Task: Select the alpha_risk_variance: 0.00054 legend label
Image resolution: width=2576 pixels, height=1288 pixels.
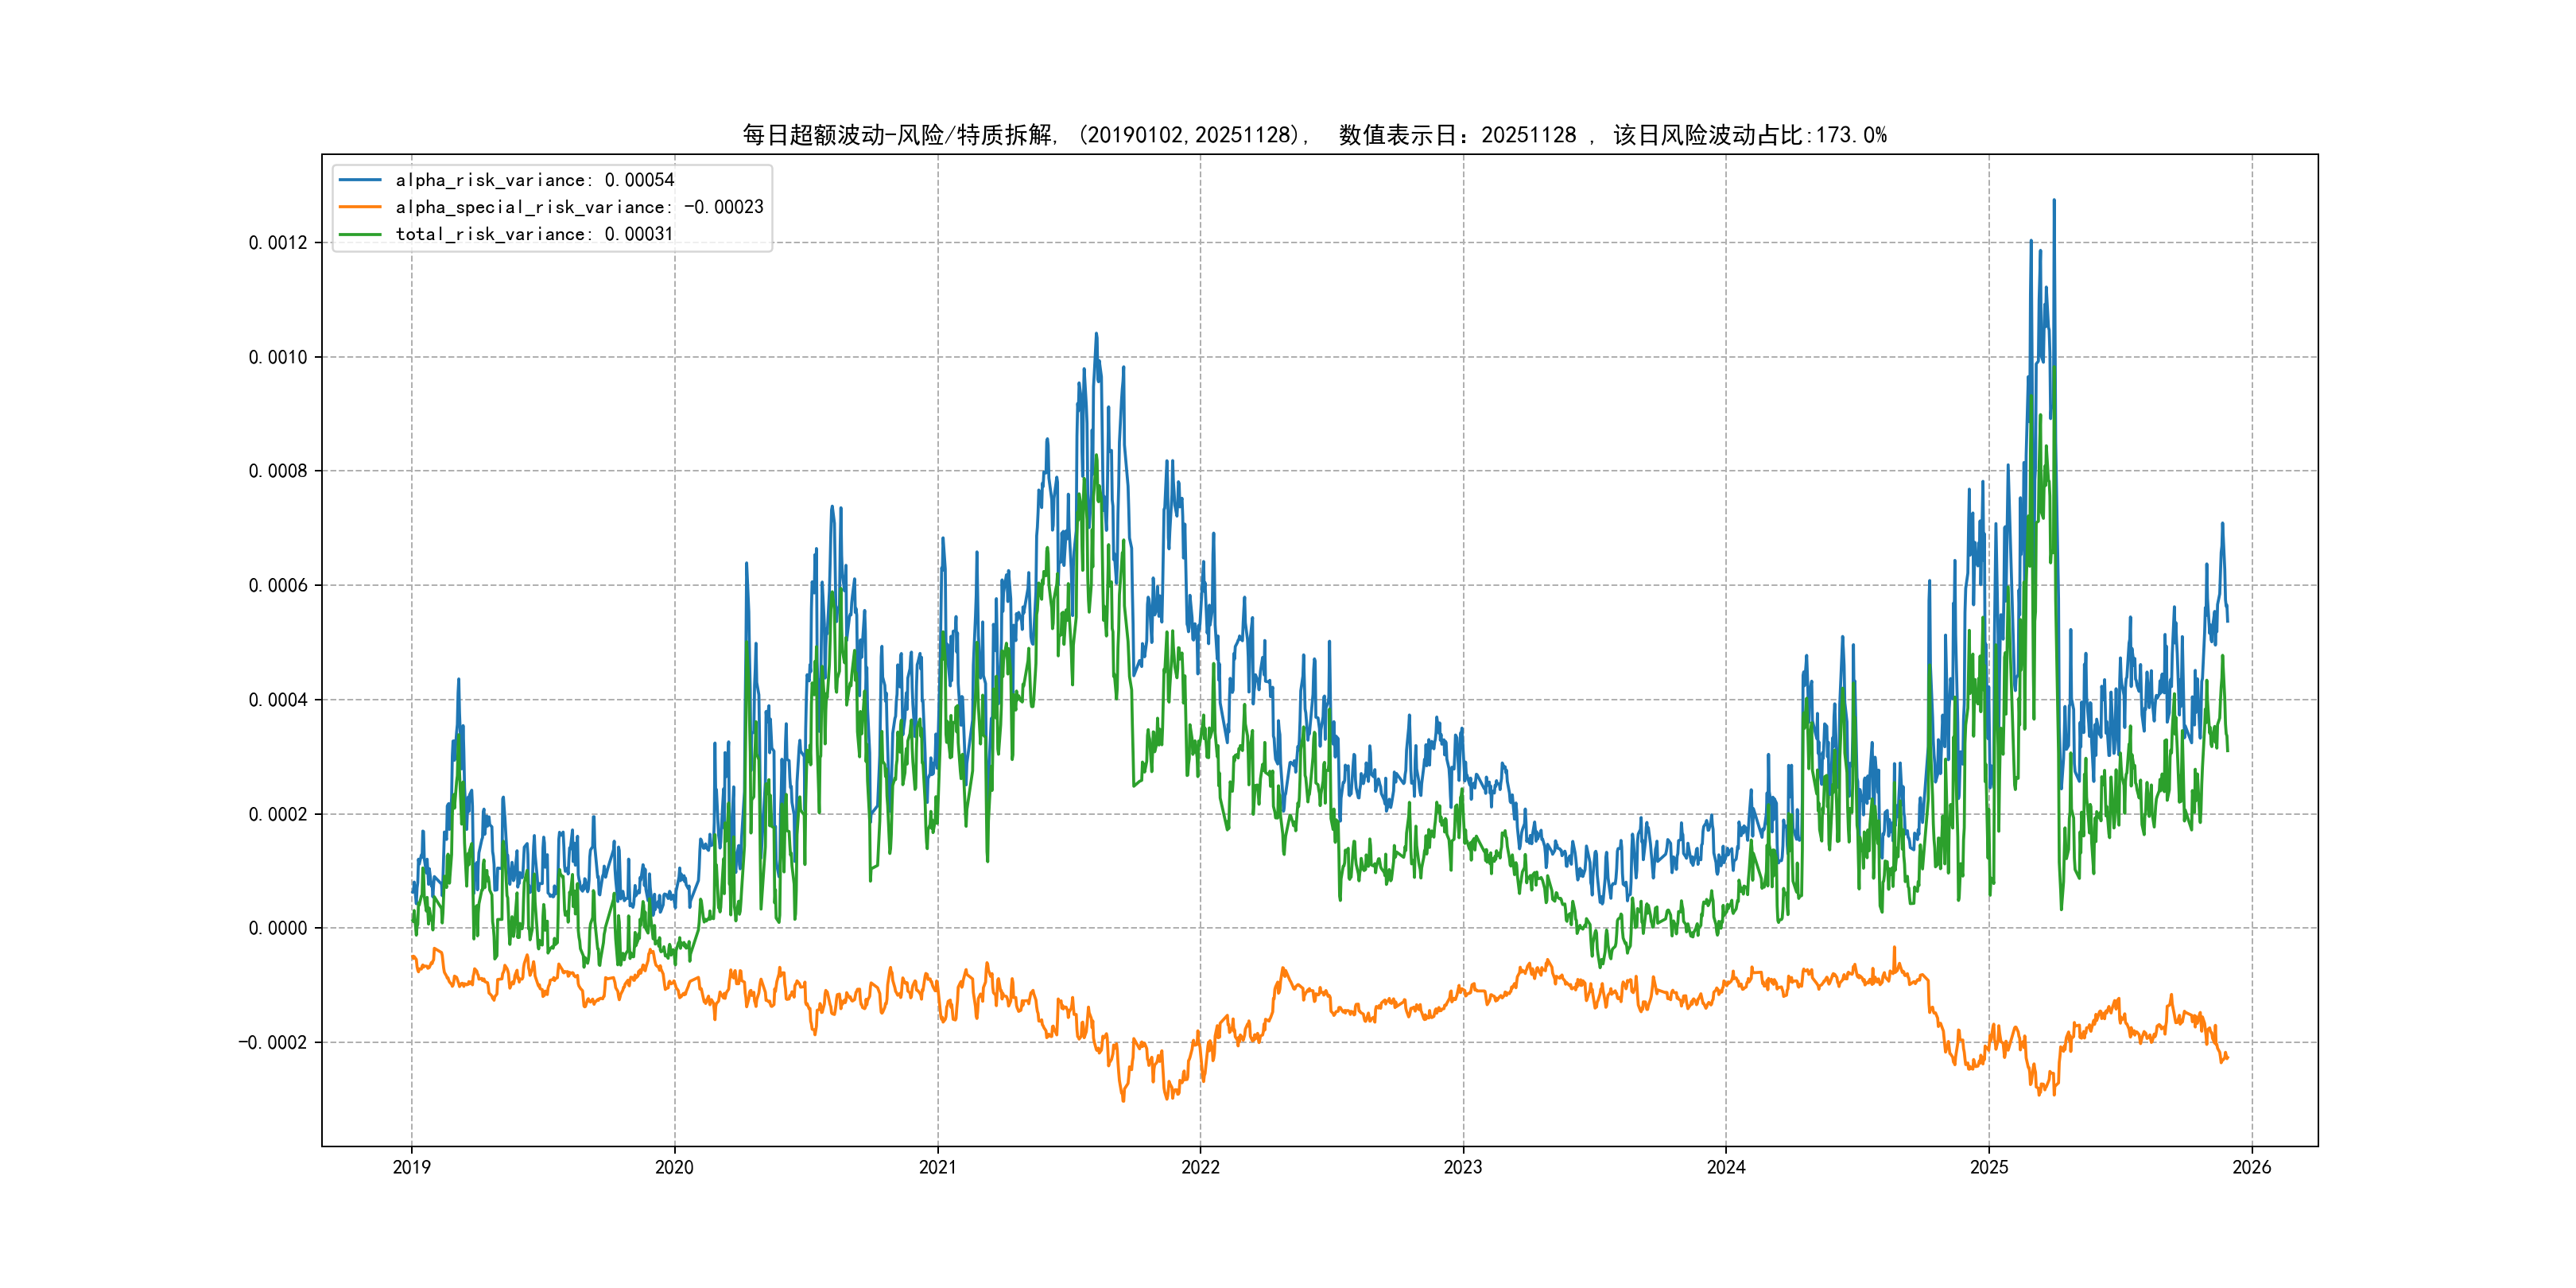Action: [x=535, y=180]
